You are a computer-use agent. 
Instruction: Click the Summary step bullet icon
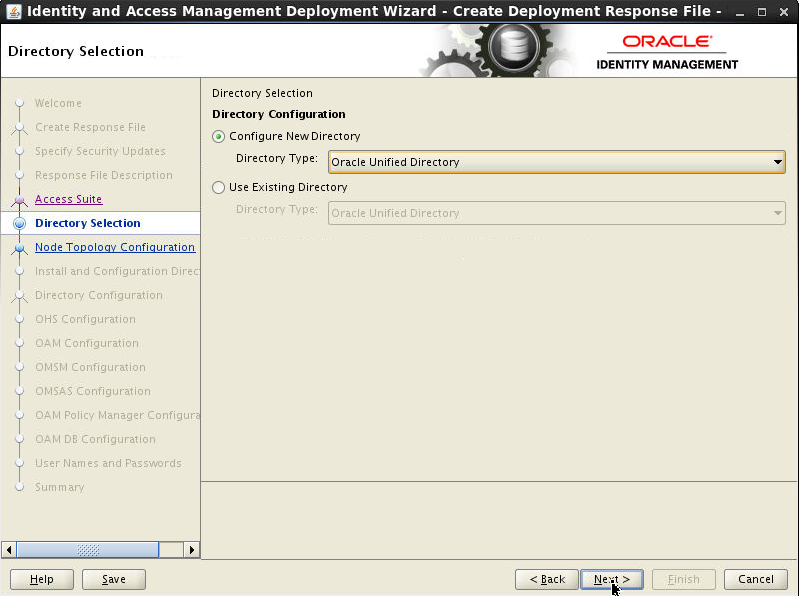tap(19, 487)
